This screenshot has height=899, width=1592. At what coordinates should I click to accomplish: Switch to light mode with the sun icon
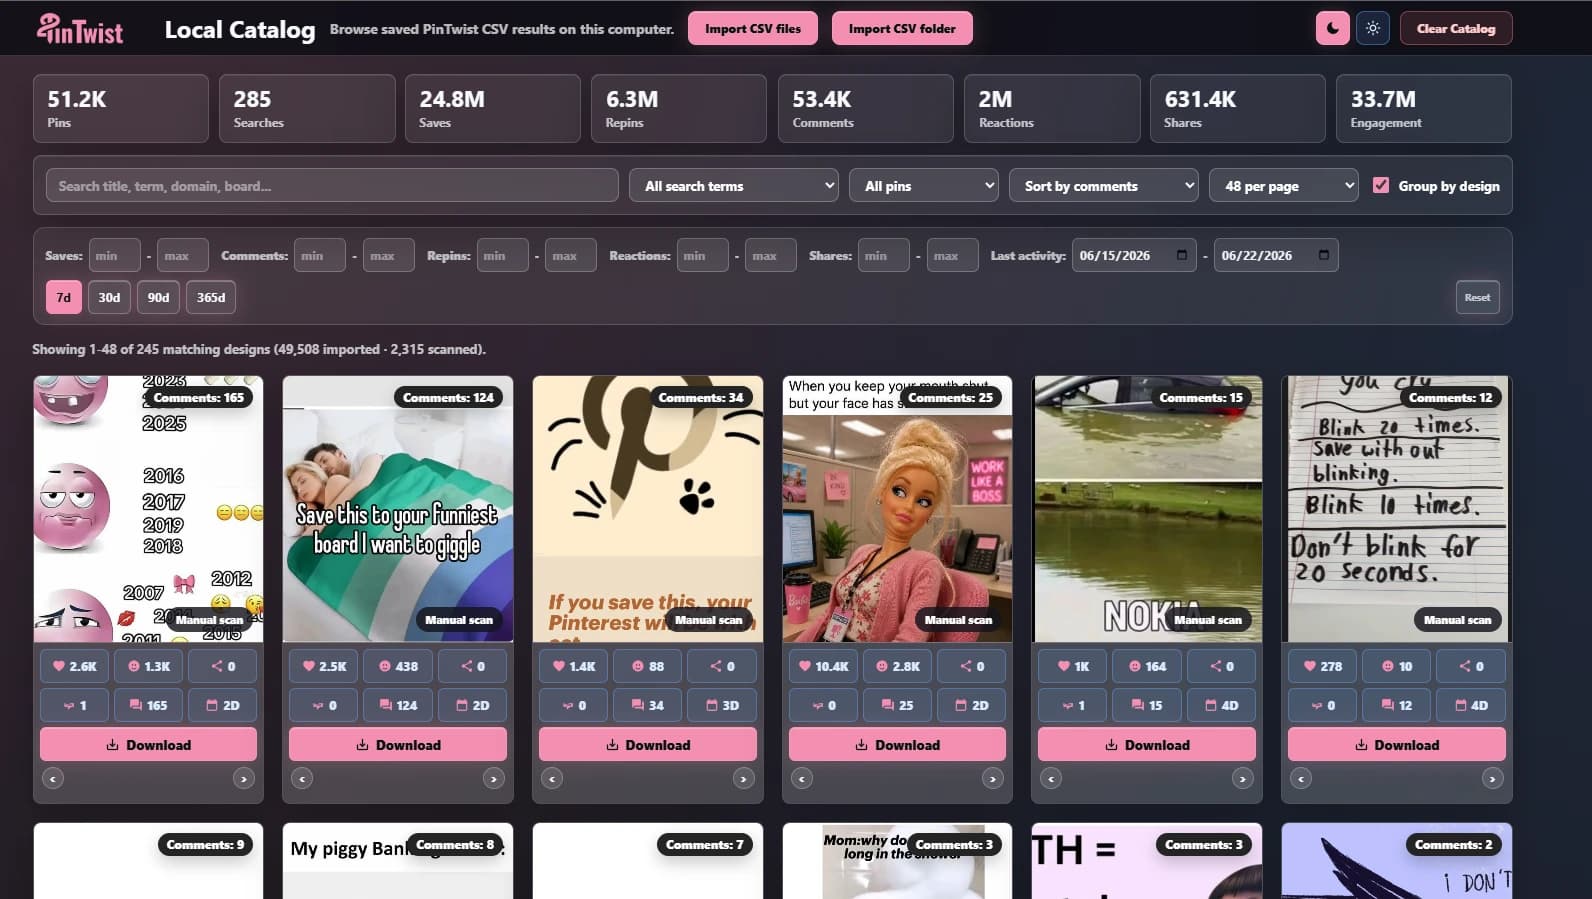1373,28
